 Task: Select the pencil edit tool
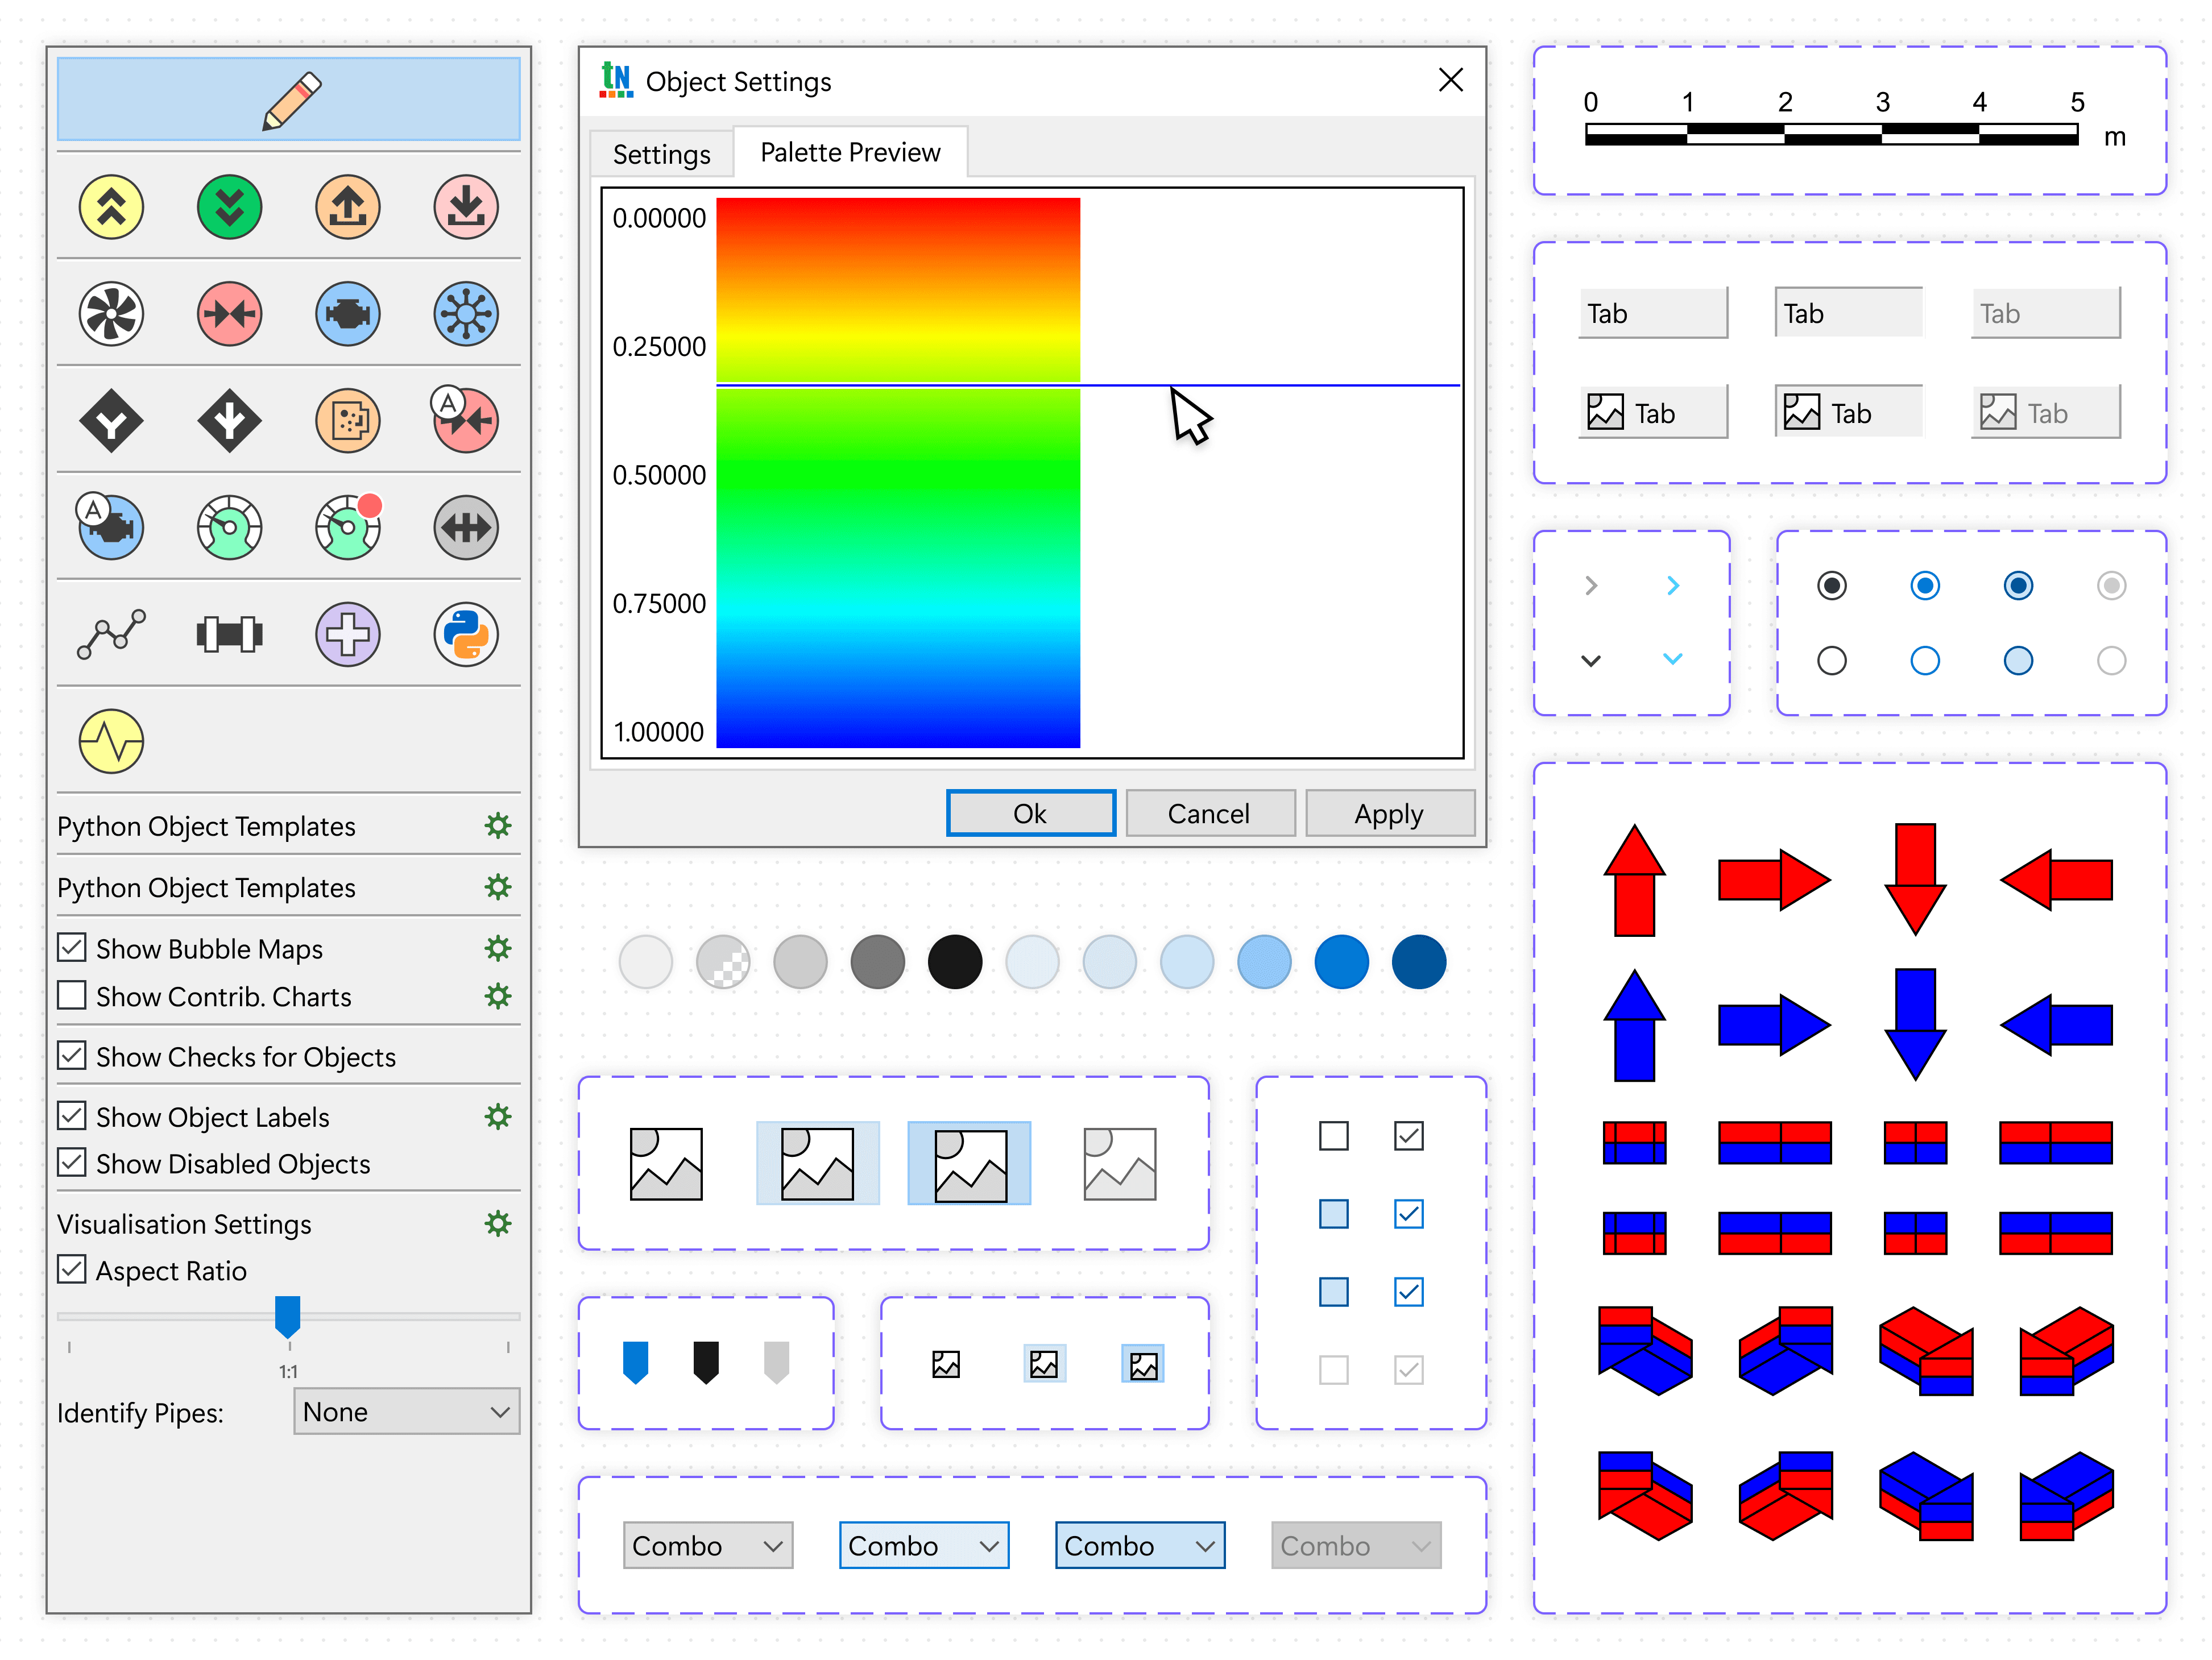click(x=288, y=99)
